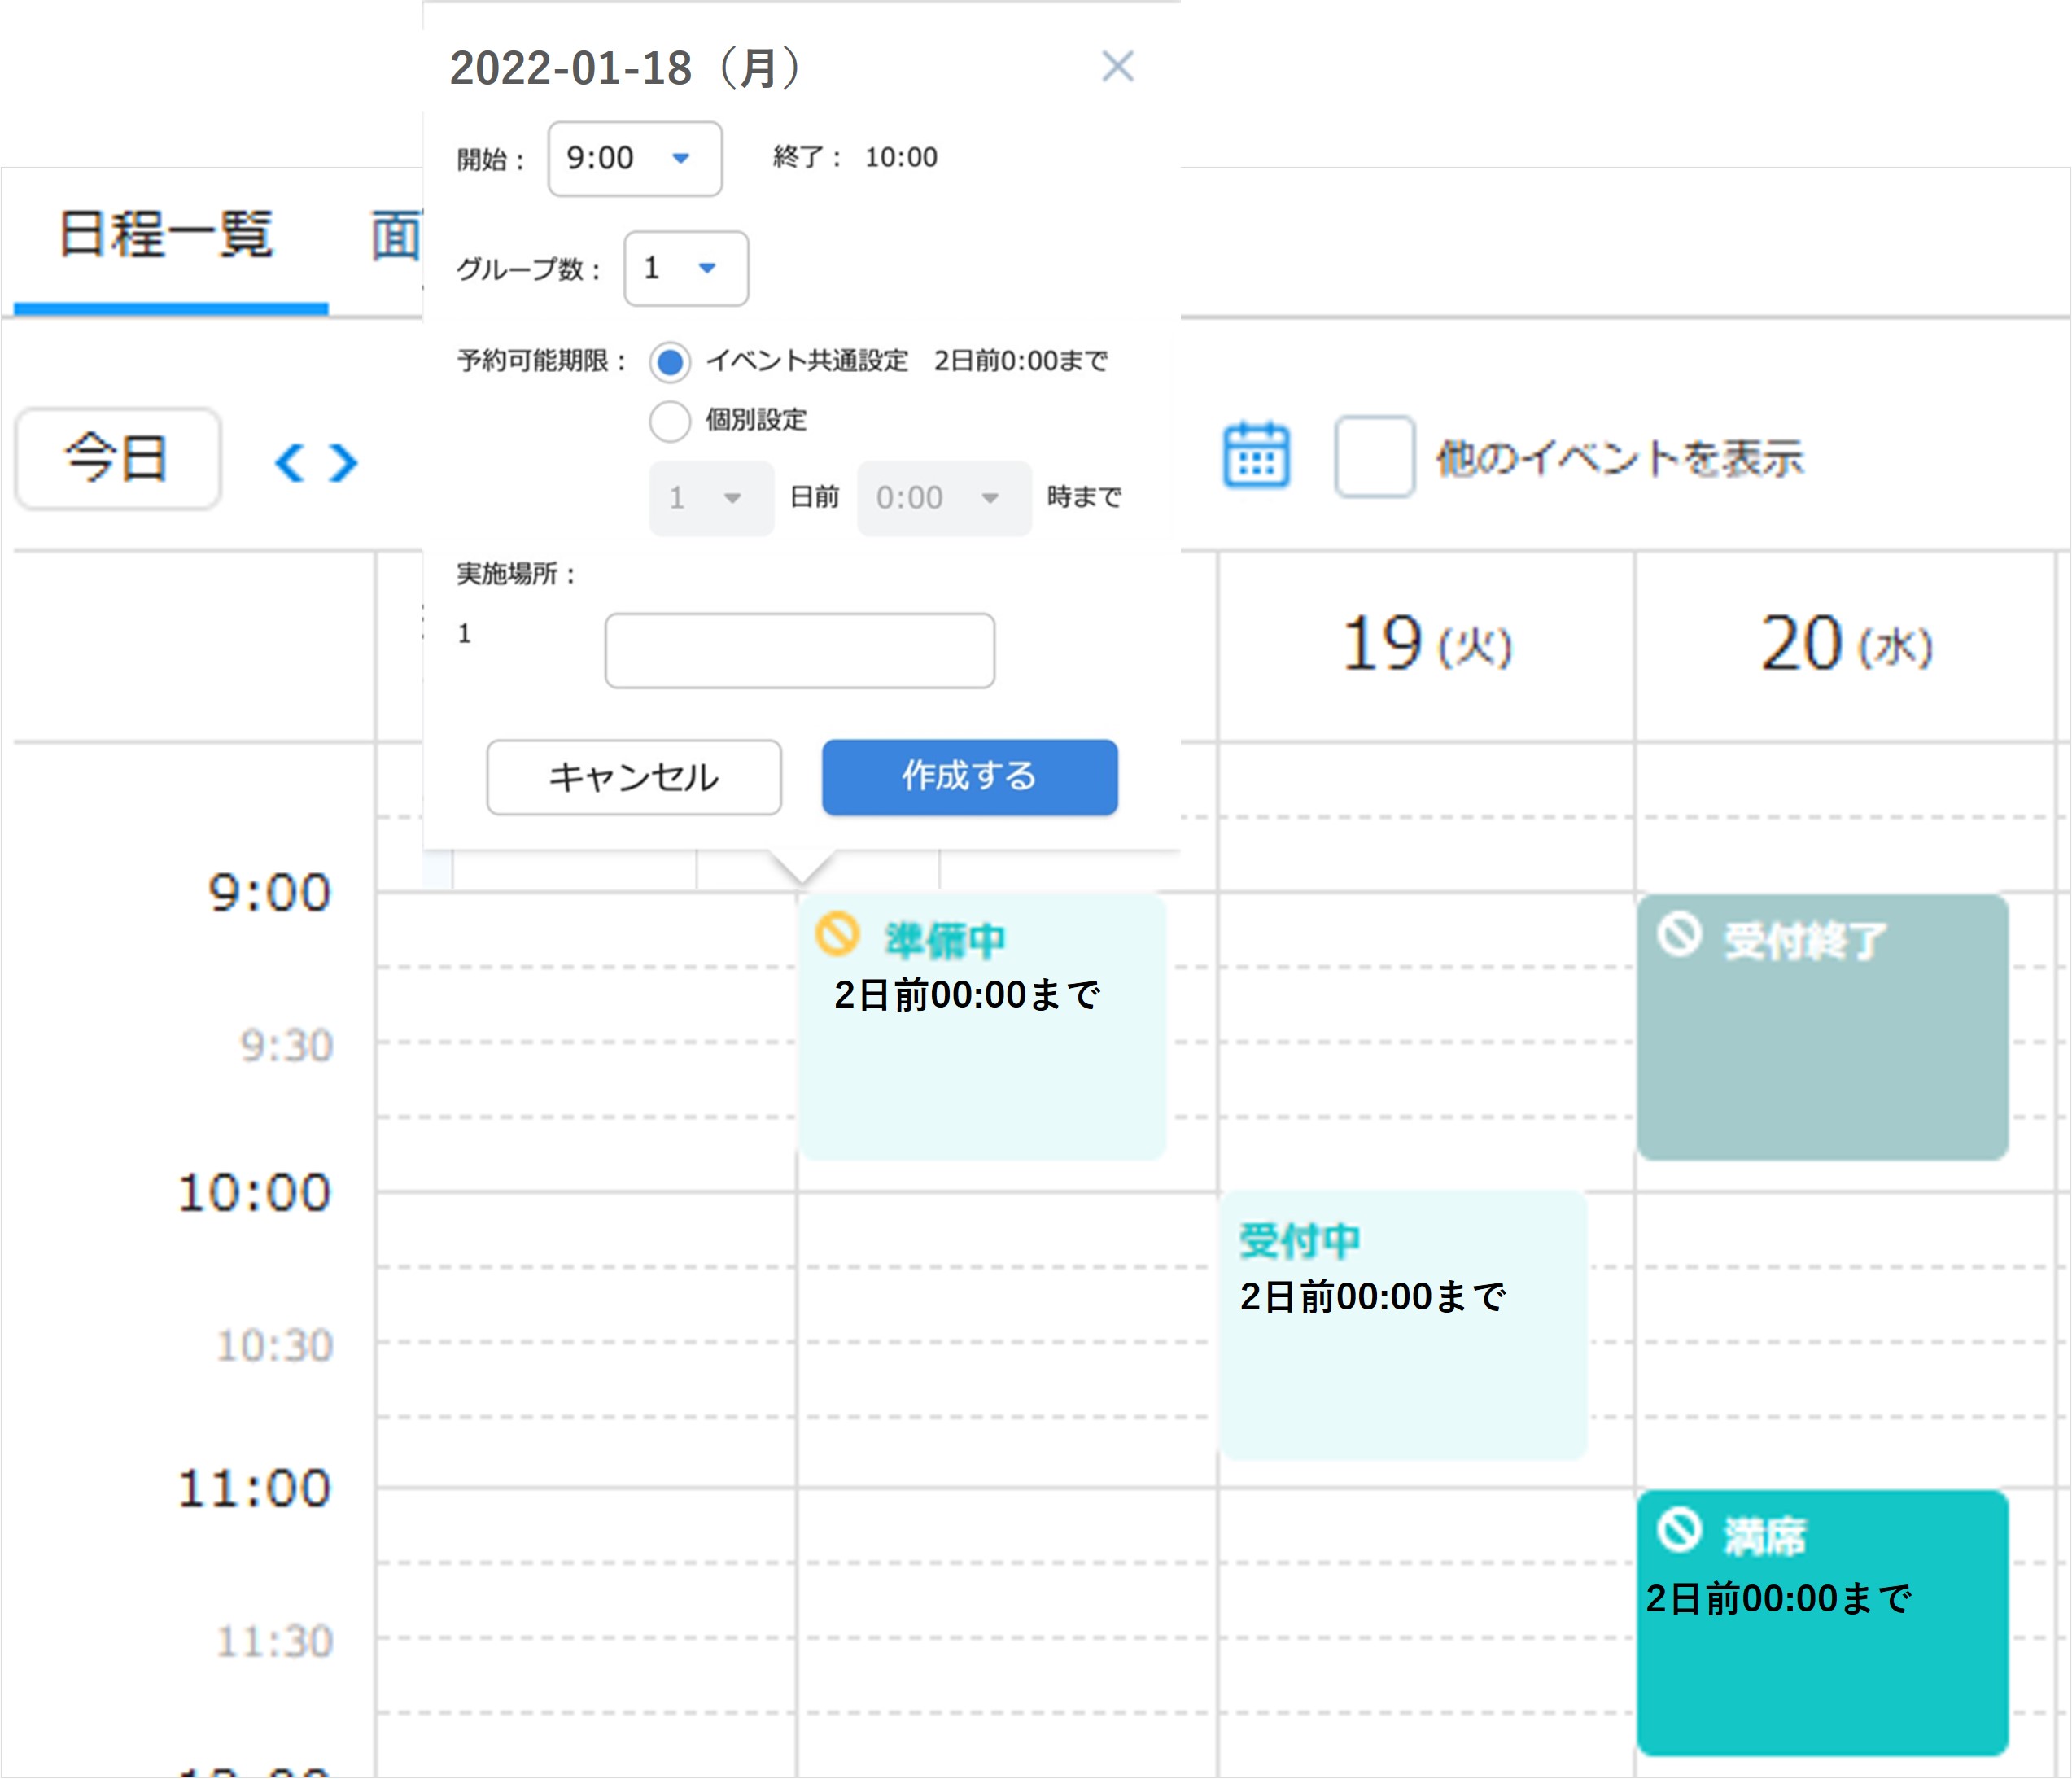Viewport: 2072px width, 1779px height.
Task: Go to previous week with left chevron
Action: click(x=289, y=462)
